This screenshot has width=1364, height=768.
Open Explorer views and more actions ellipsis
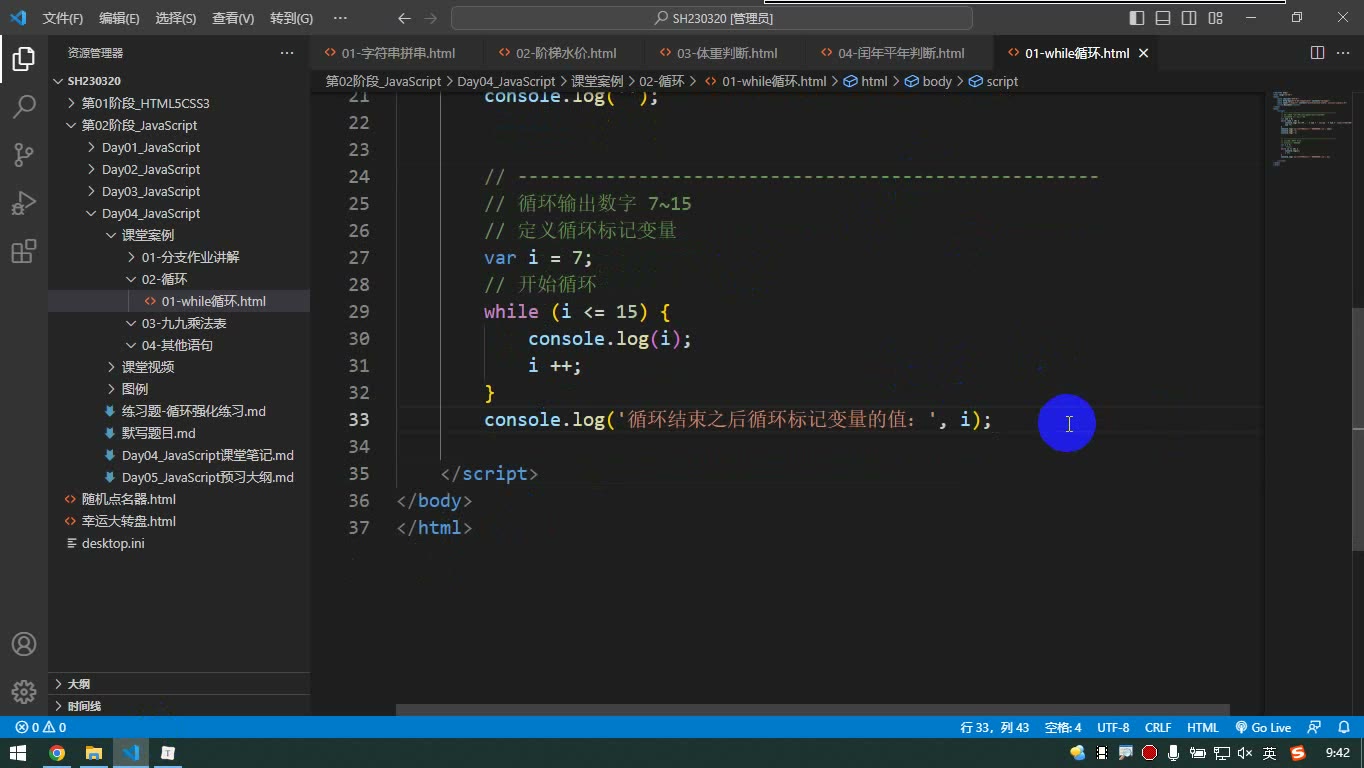tap(287, 53)
